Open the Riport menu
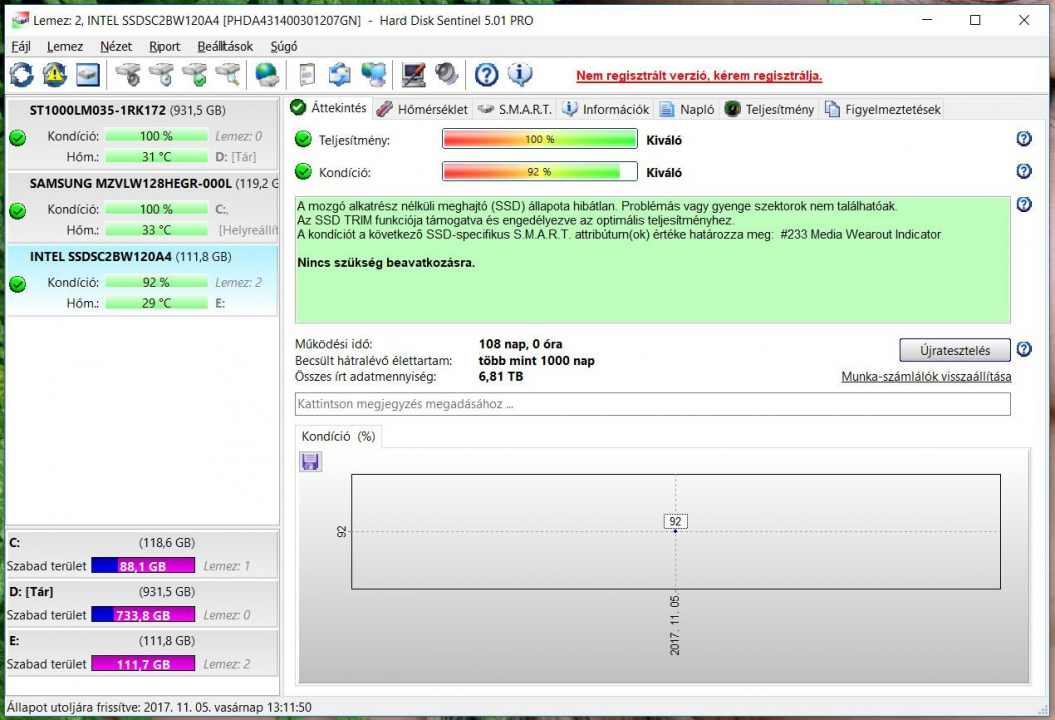 [164, 46]
